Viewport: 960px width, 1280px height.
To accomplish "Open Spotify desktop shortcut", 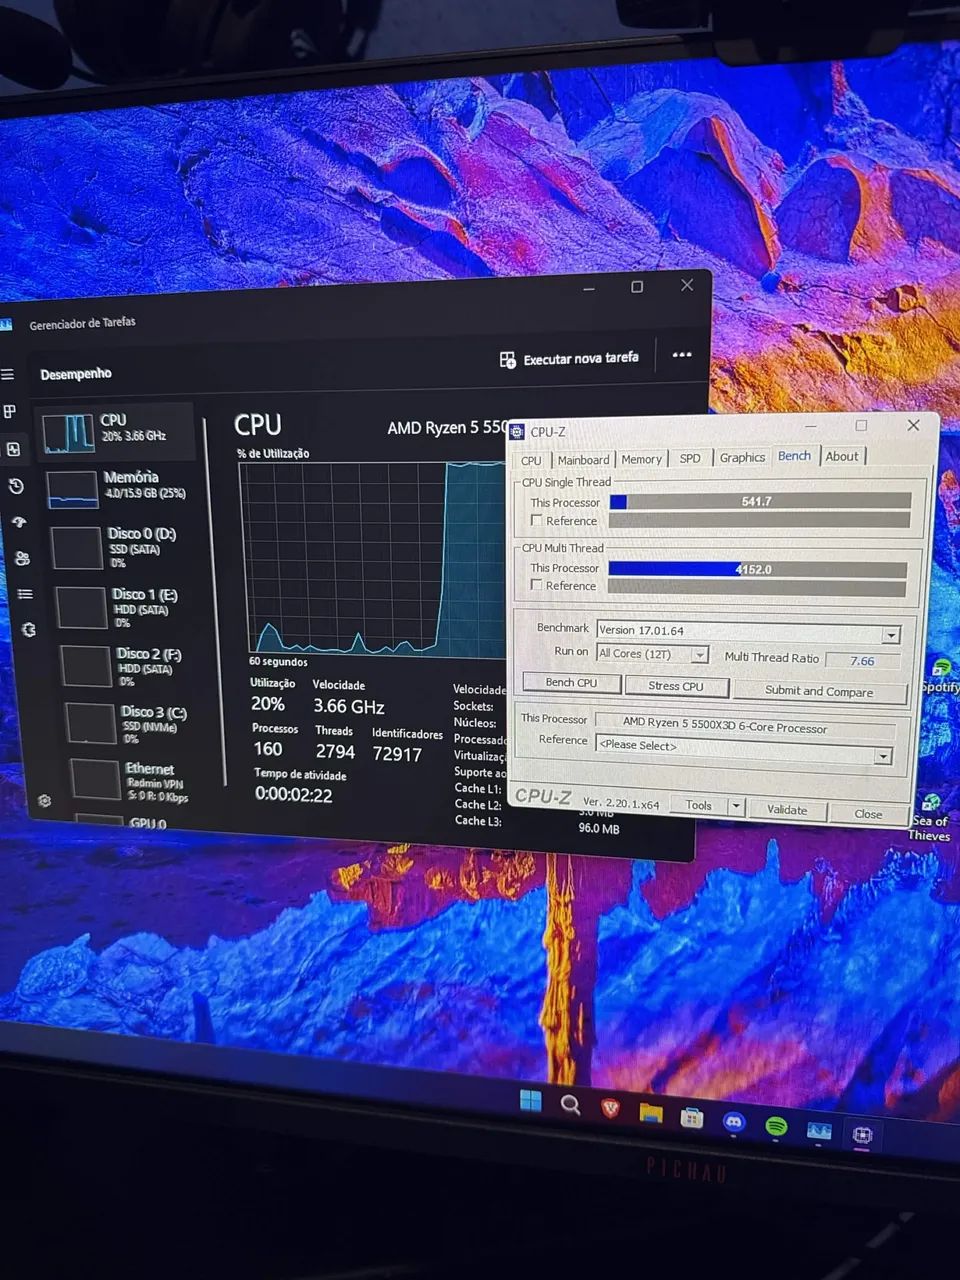I will (941, 676).
